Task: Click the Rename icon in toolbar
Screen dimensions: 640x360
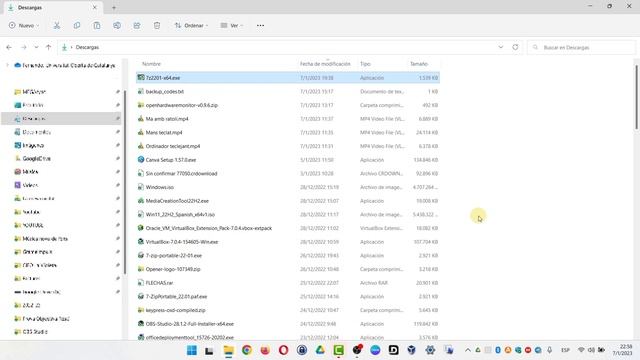Action: (117, 25)
